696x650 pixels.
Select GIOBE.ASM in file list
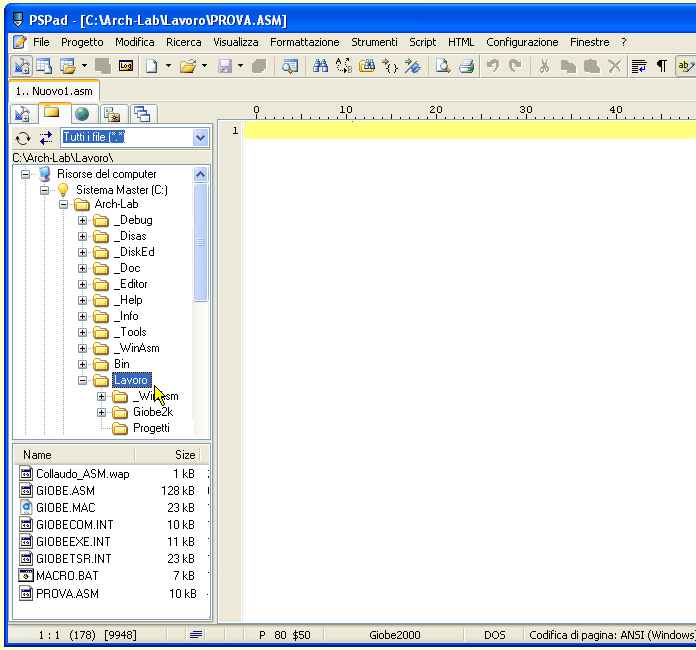click(x=65, y=491)
